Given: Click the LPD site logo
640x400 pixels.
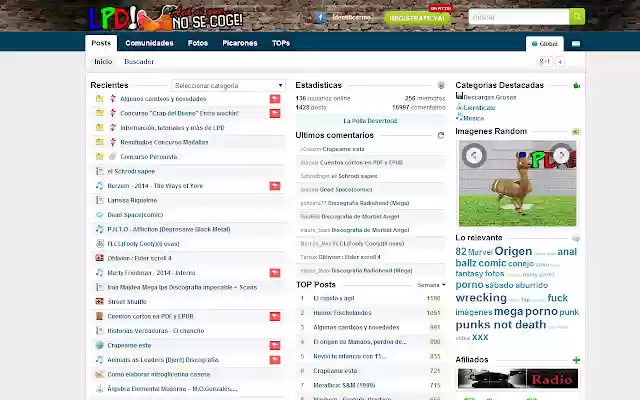Looking at the screenshot, I should coord(166,17).
